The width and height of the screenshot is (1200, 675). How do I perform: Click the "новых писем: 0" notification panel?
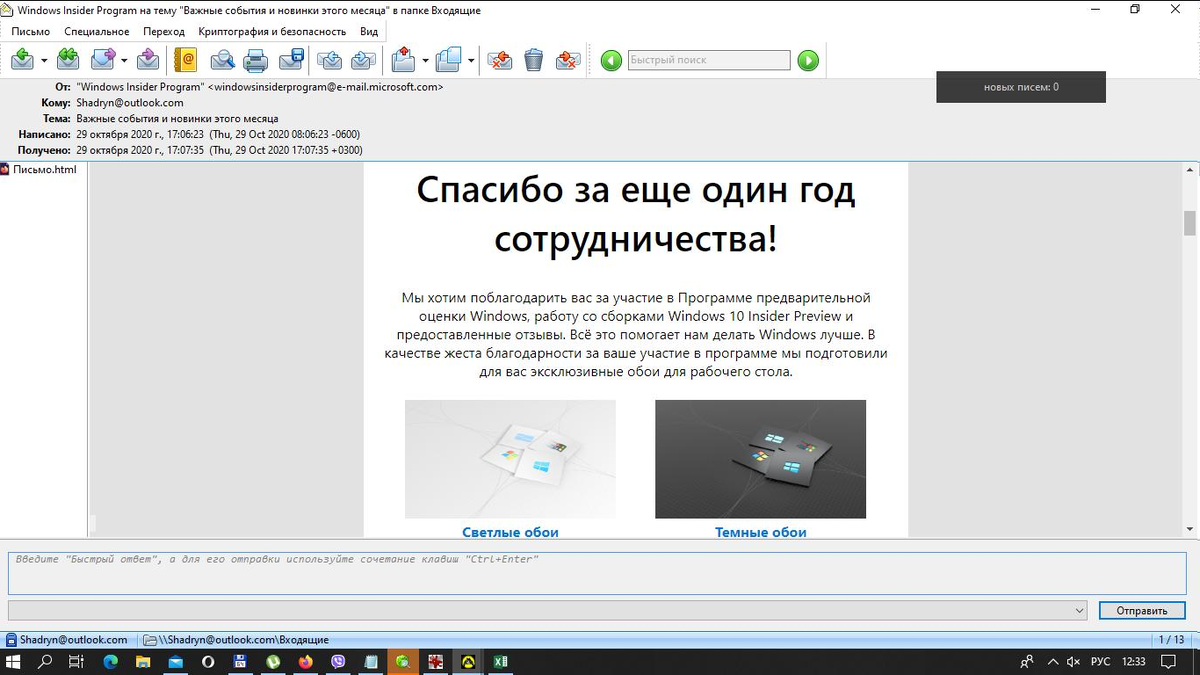coord(1021,87)
